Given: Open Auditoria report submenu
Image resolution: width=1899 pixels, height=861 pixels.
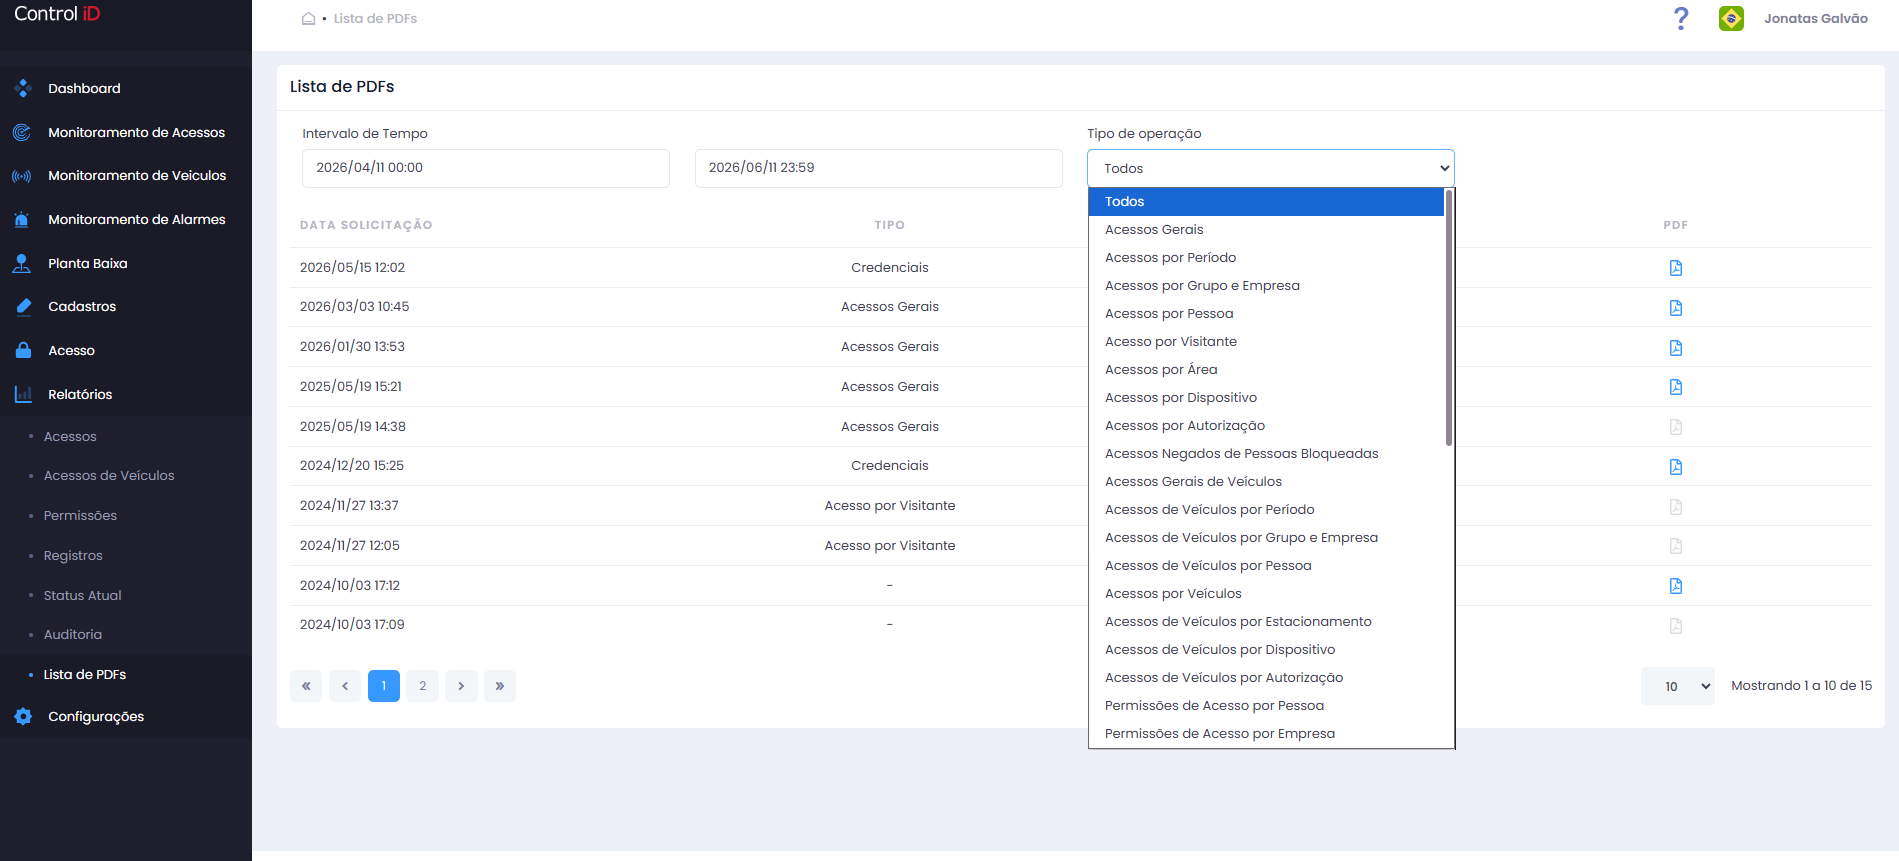Looking at the screenshot, I should tap(72, 634).
